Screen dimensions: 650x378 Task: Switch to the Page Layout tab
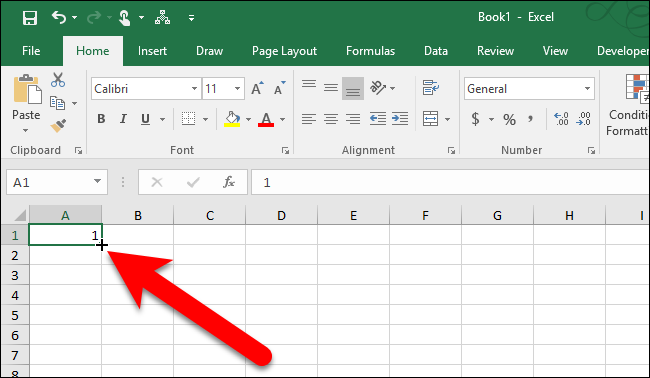point(284,51)
